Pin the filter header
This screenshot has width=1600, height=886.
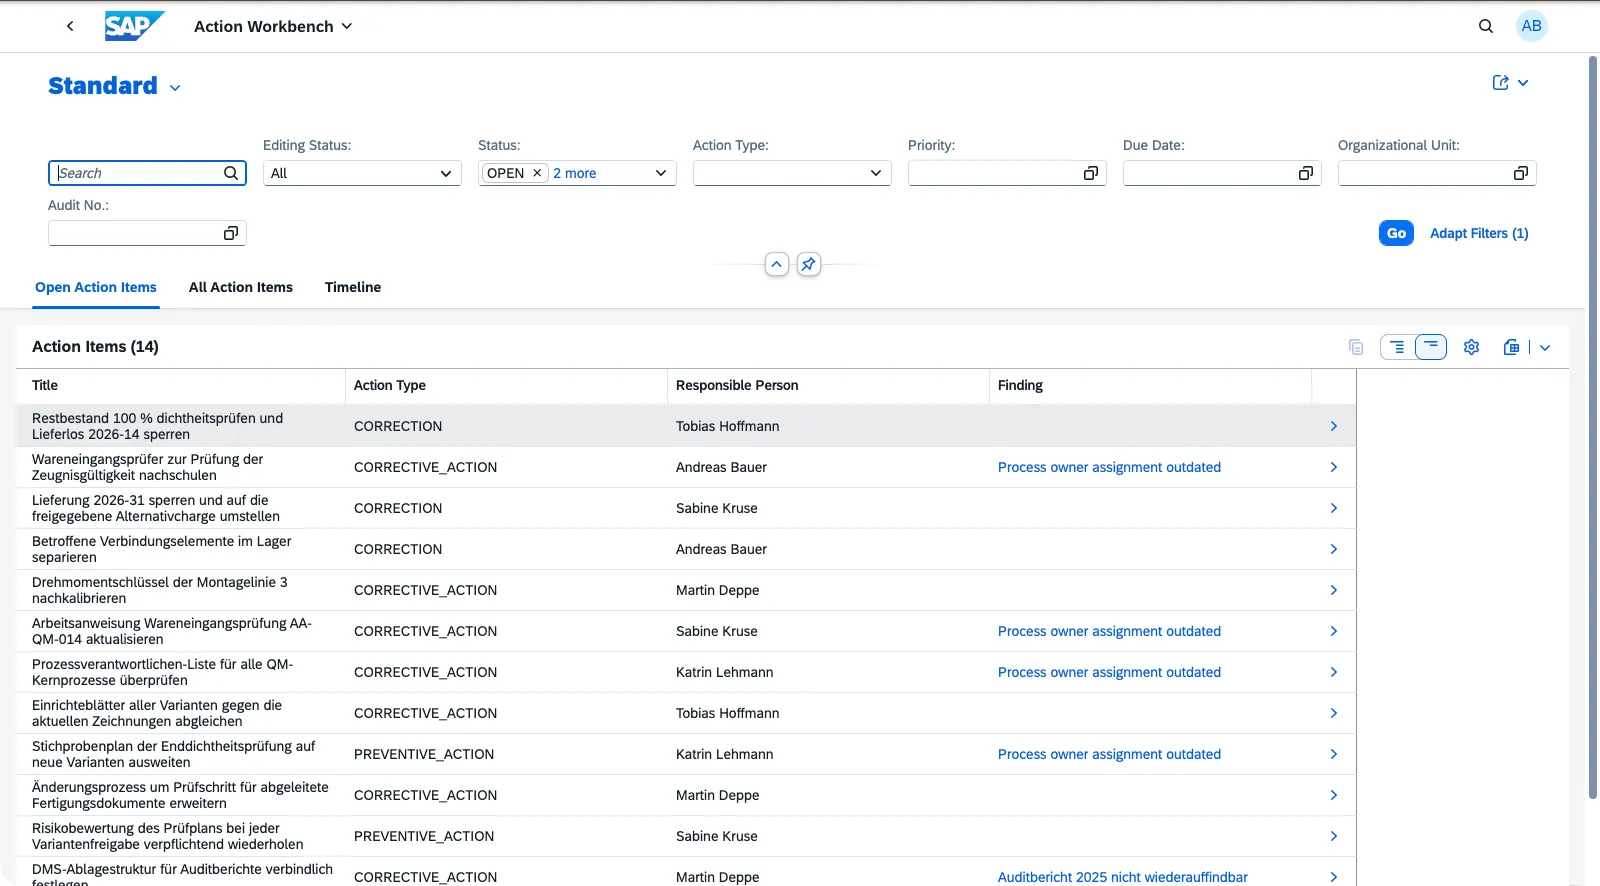[809, 264]
